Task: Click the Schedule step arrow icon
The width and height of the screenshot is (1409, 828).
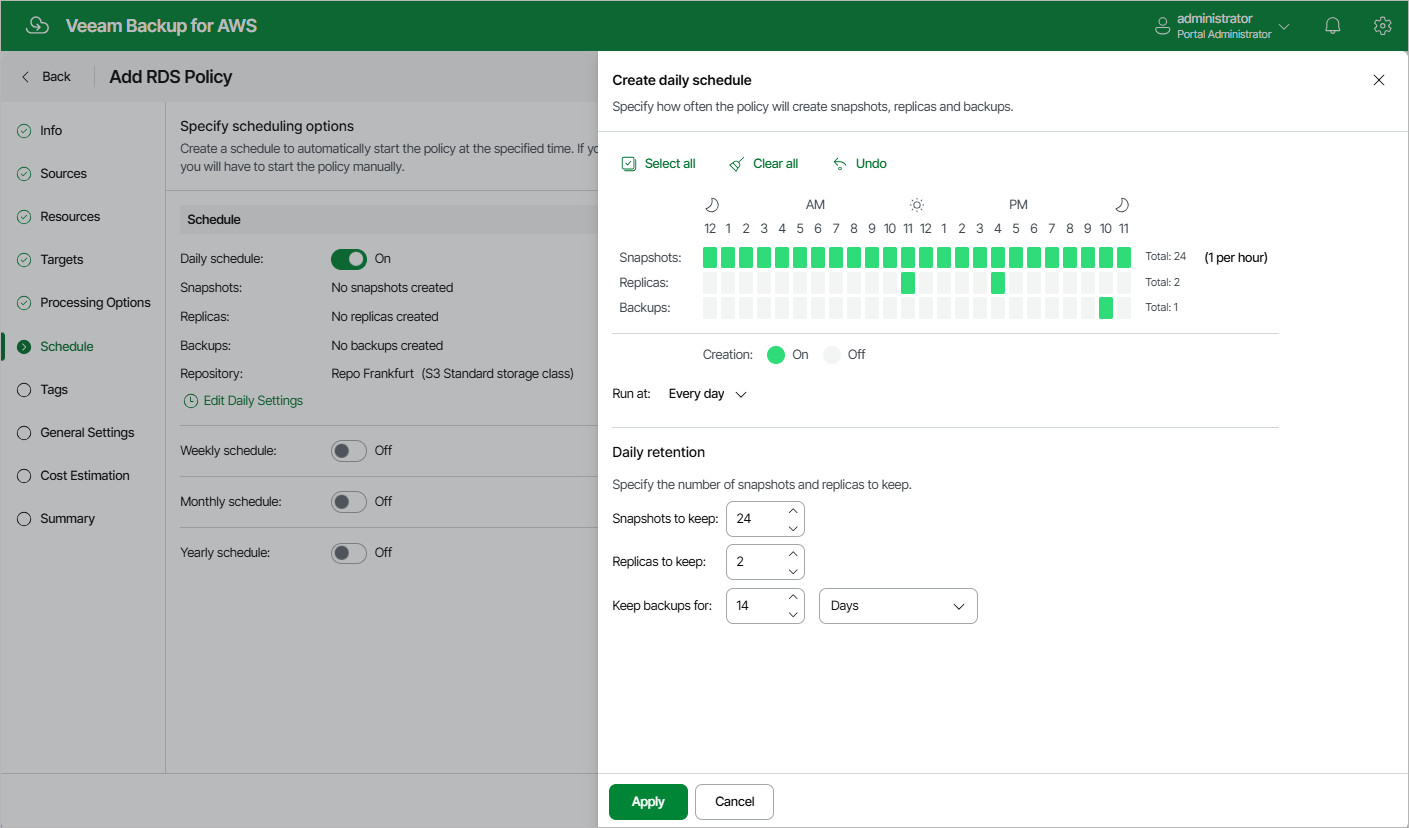Action: [24, 347]
